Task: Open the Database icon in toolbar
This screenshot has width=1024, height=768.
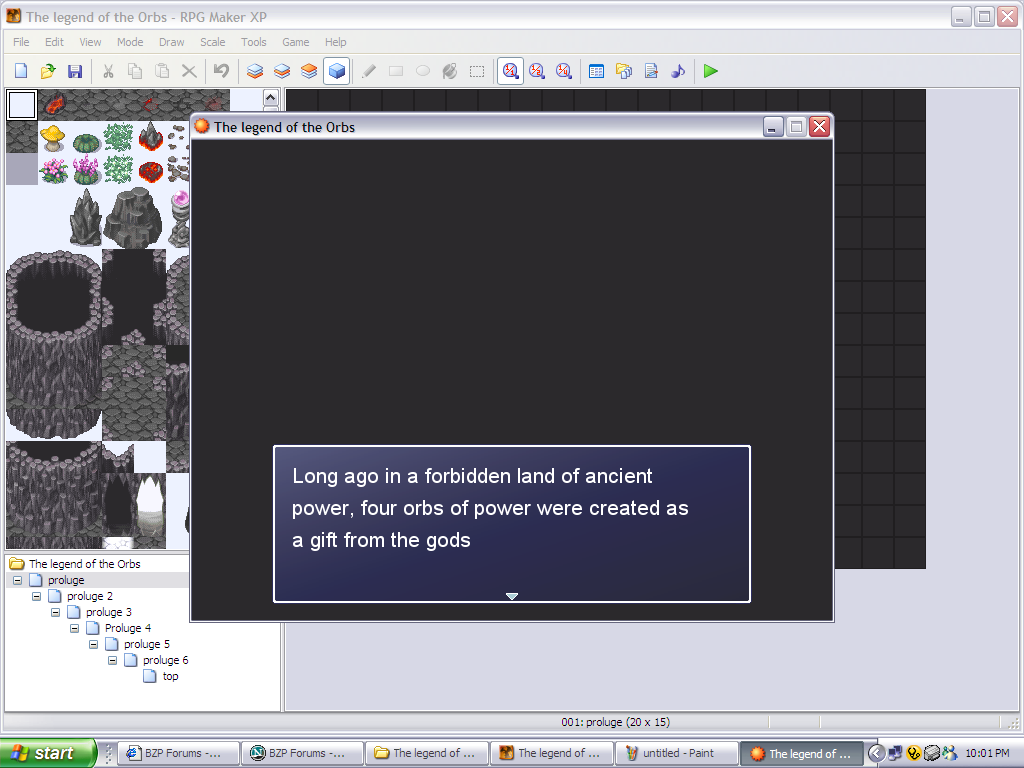Action: click(597, 71)
